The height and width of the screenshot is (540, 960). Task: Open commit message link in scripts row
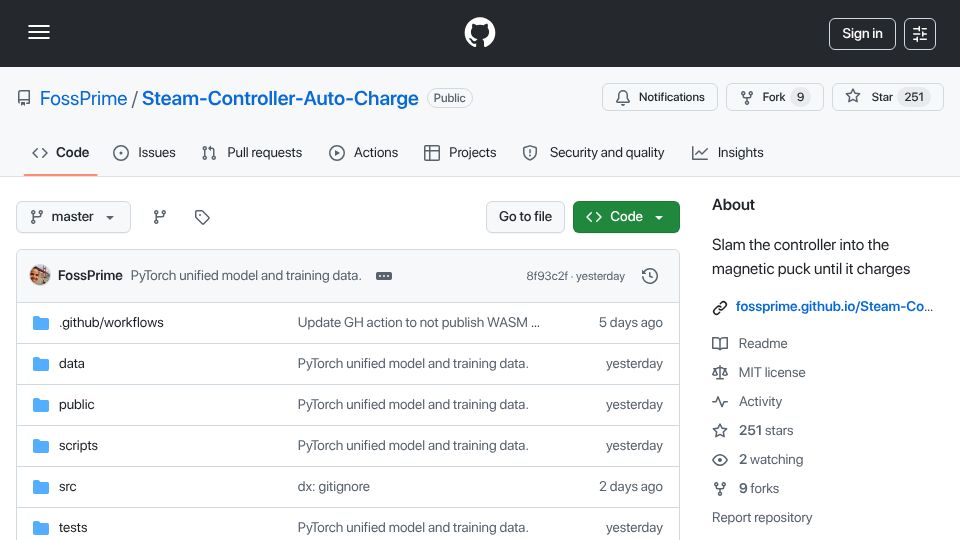[413, 446]
